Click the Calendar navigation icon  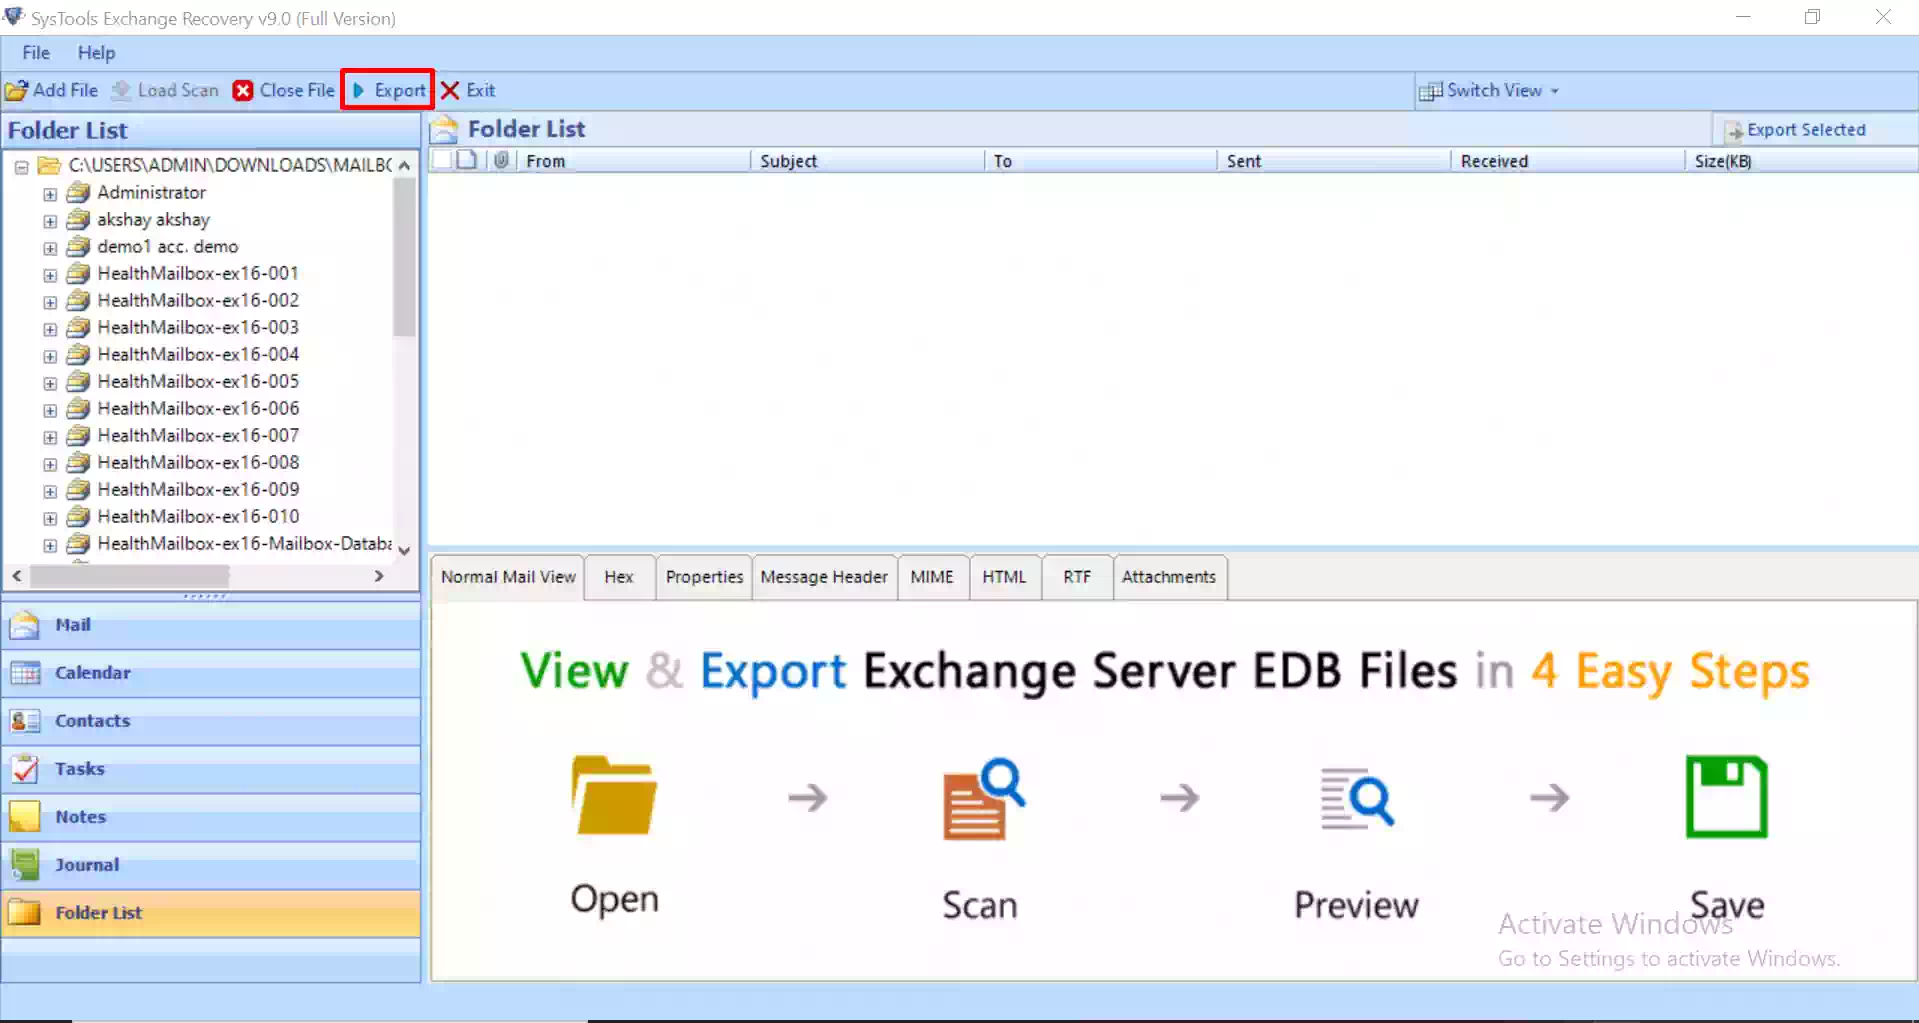24,673
